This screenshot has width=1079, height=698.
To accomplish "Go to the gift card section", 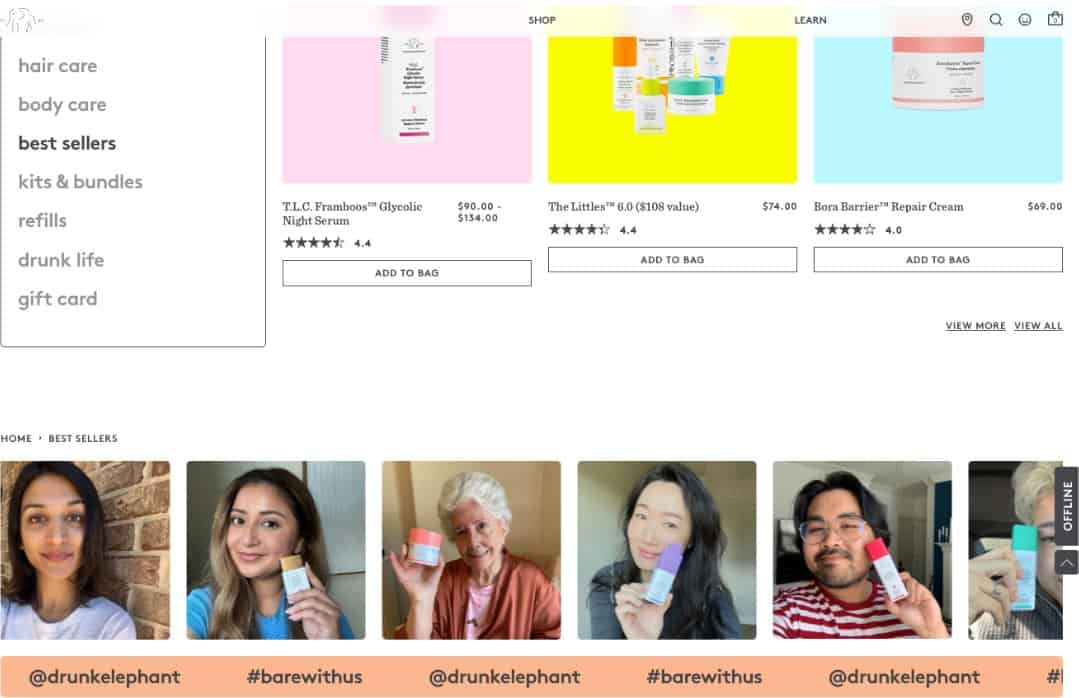I will (x=58, y=299).
